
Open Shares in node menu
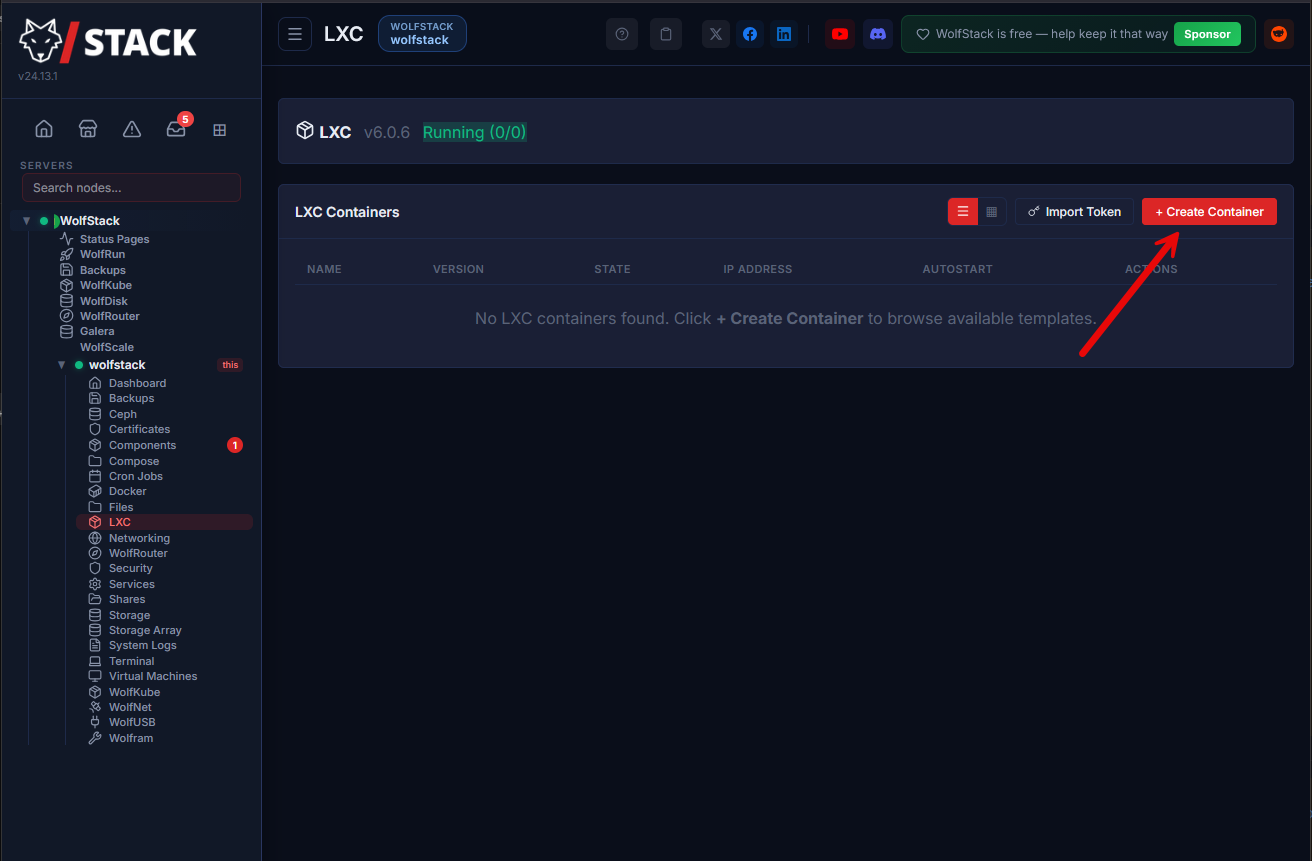click(x=126, y=599)
